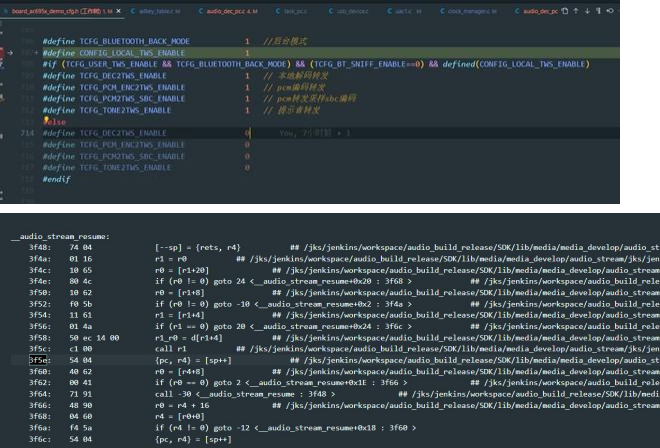Viewport: 660px width, 448px height.
Task: Click the enabled TCFG_PCM2TWS_SBC_ENABLE define with value 1
Action: click(x=132, y=99)
